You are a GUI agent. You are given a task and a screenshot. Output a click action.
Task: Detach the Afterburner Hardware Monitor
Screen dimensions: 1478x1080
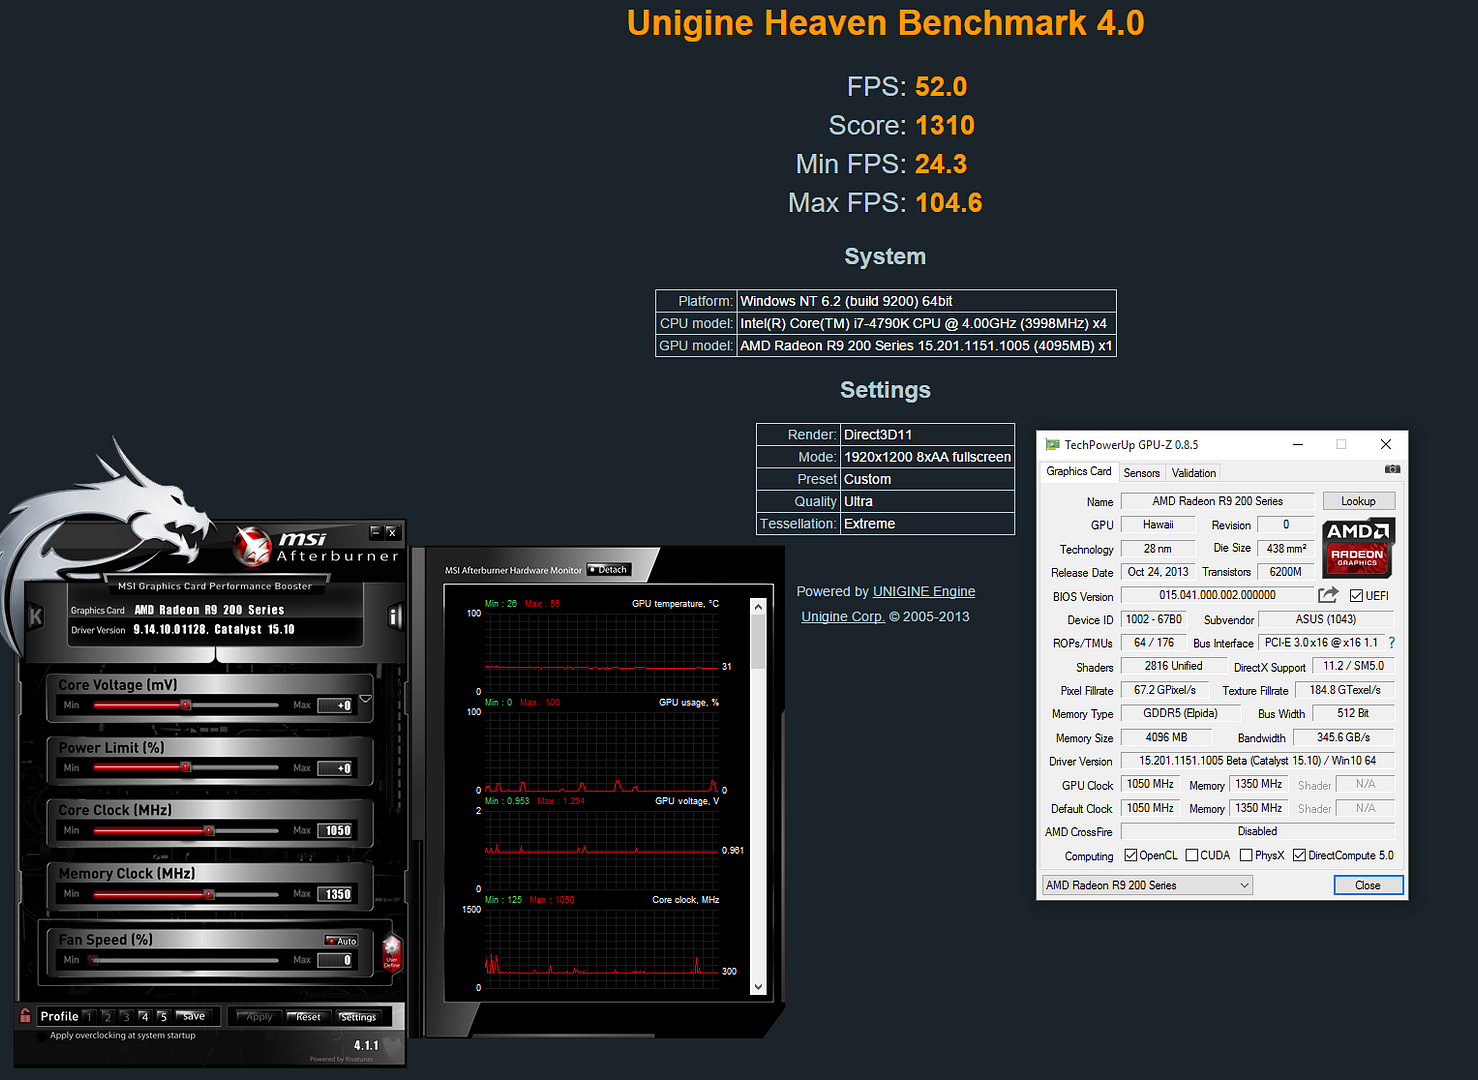pos(608,570)
